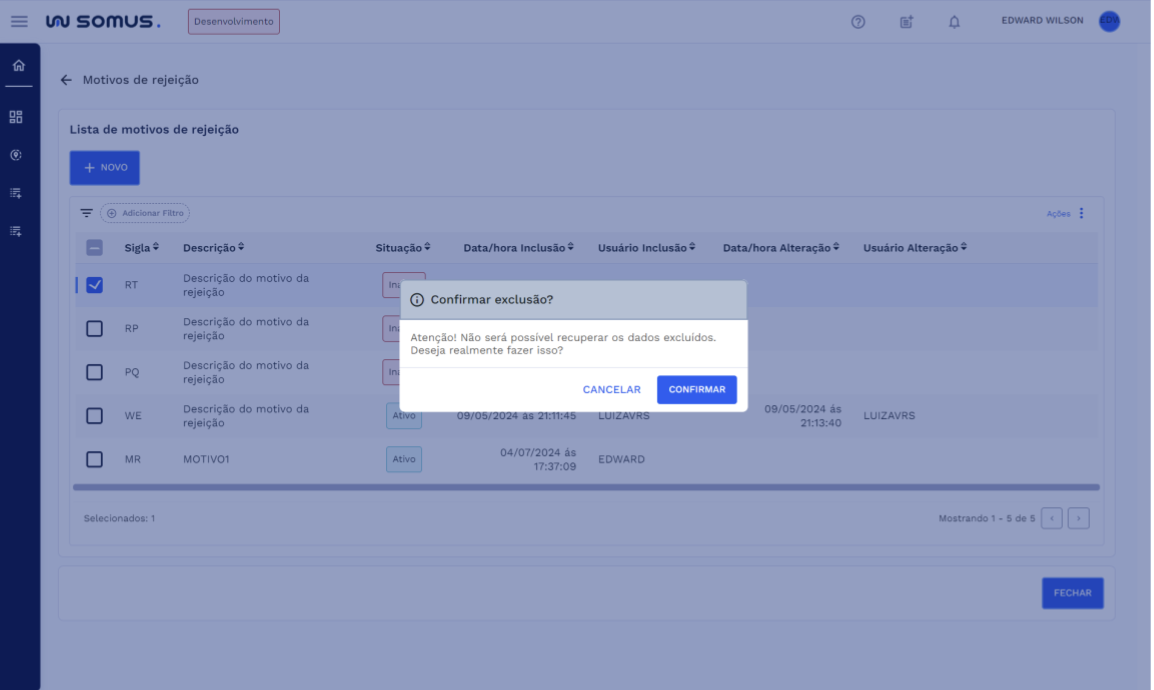Click the filter lines icon
1154x690 pixels.
tap(87, 213)
